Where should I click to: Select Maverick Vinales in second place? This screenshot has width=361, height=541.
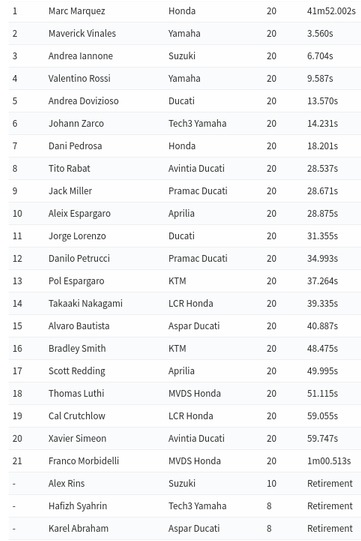click(82, 33)
